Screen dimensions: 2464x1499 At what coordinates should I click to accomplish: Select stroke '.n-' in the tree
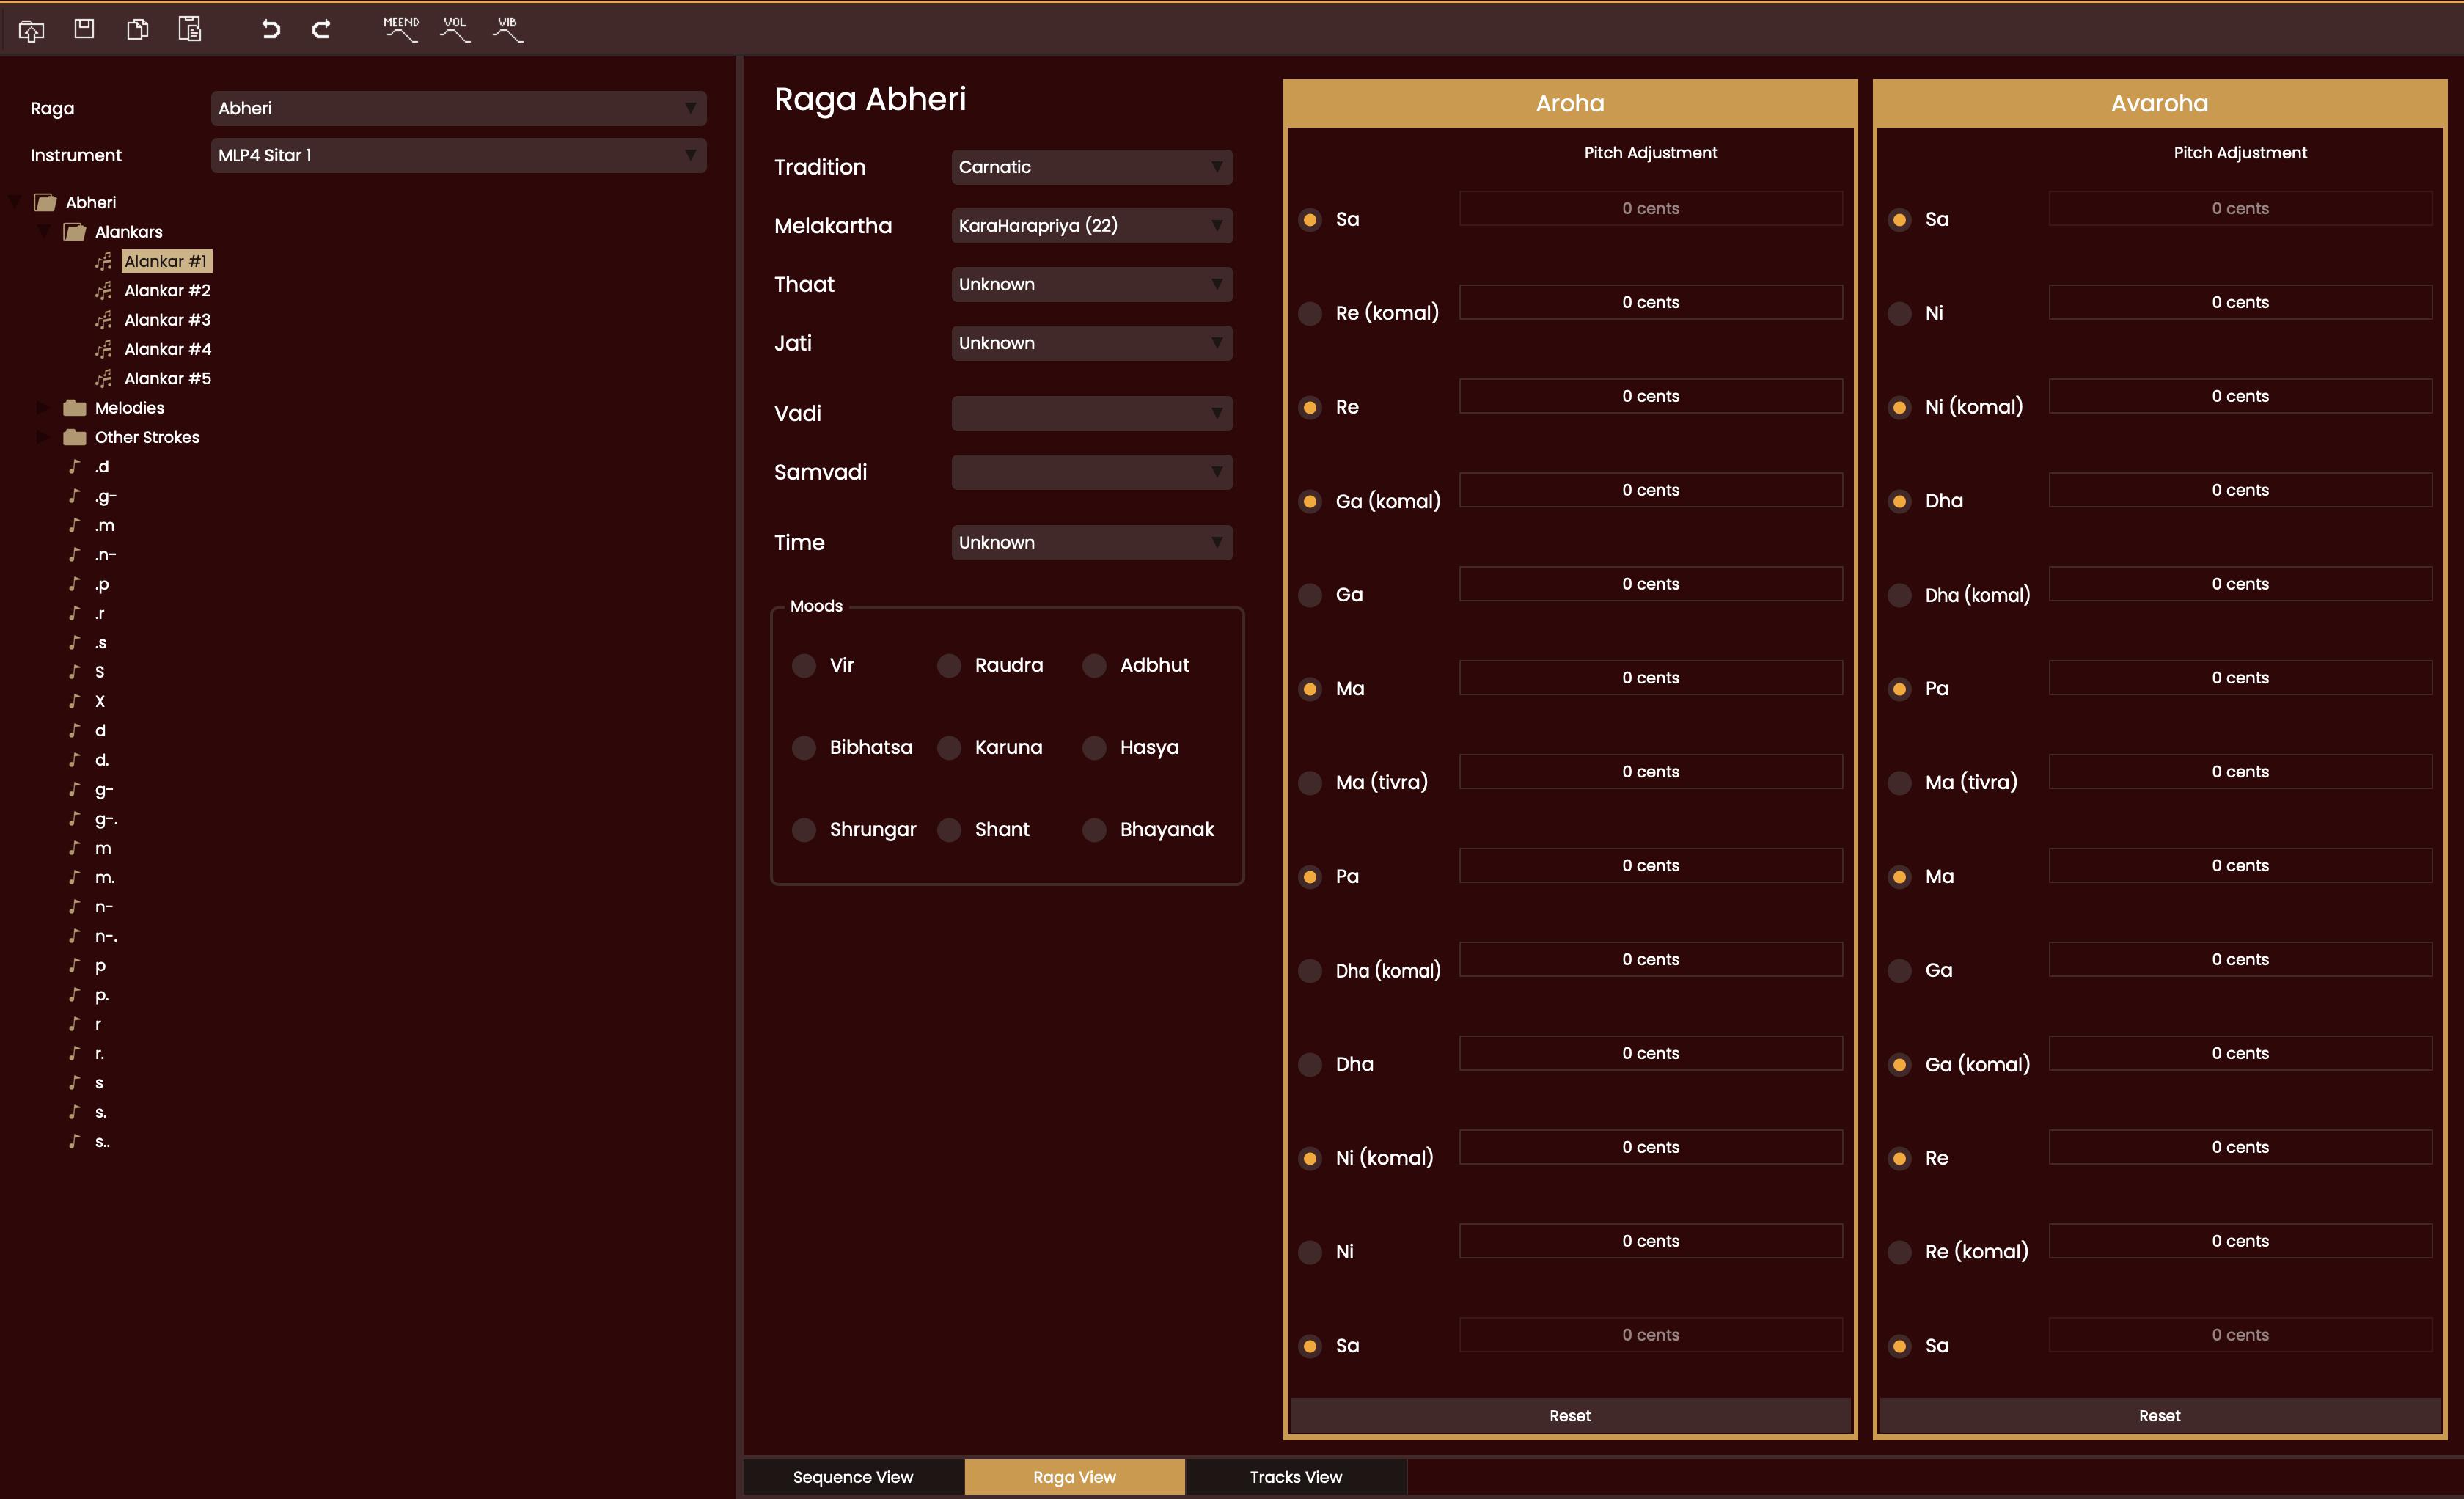pyautogui.click(x=106, y=555)
